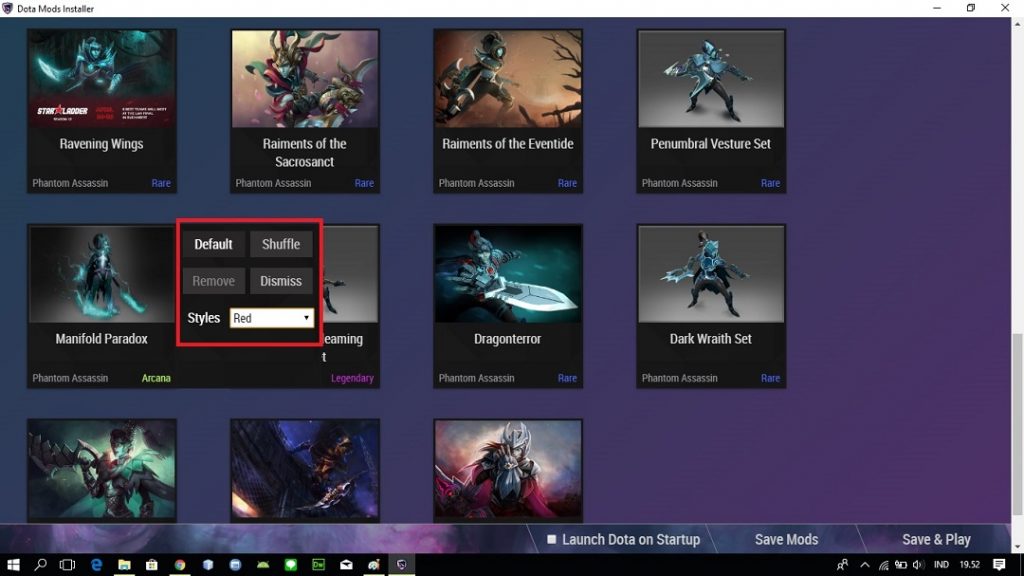The height and width of the screenshot is (576, 1024).
Task: Click Save Mods in bottom bar
Action: pyautogui.click(x=786, y=539)
